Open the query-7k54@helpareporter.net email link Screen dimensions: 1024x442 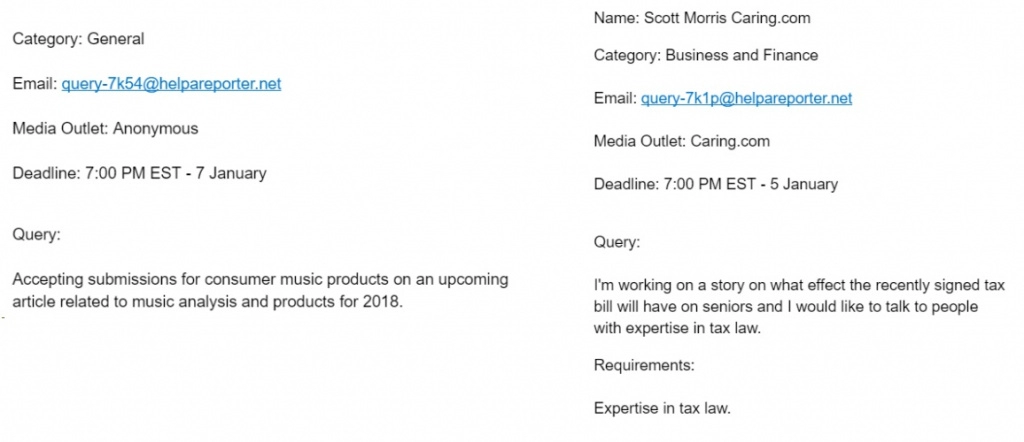pos(171,84)
